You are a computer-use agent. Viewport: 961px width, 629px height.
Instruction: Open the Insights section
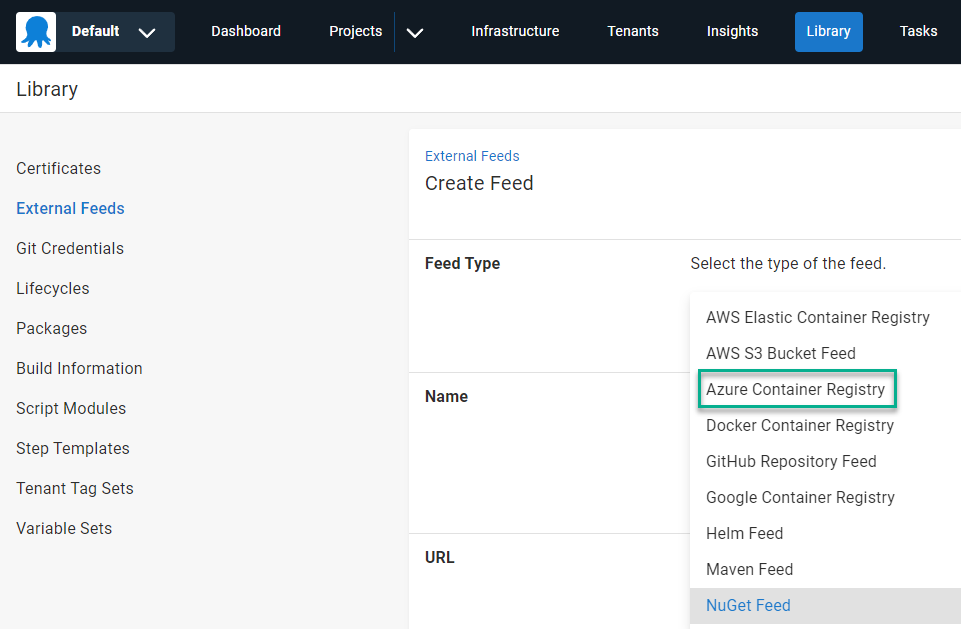tap(732, 31)
